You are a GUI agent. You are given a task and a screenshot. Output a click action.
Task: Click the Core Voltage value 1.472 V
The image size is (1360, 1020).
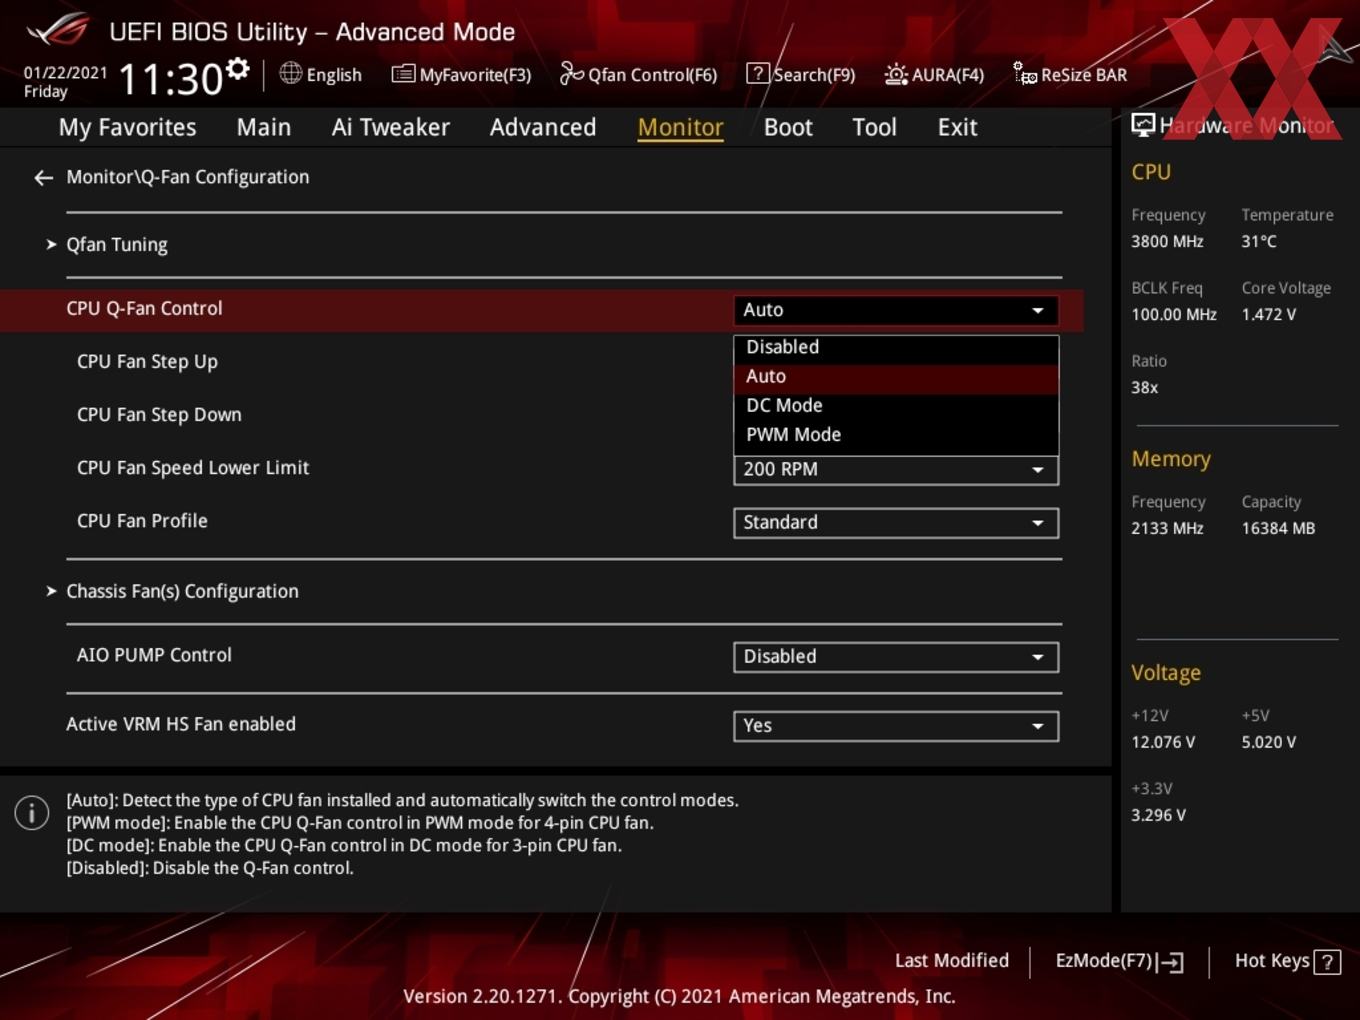(1269, 314)
